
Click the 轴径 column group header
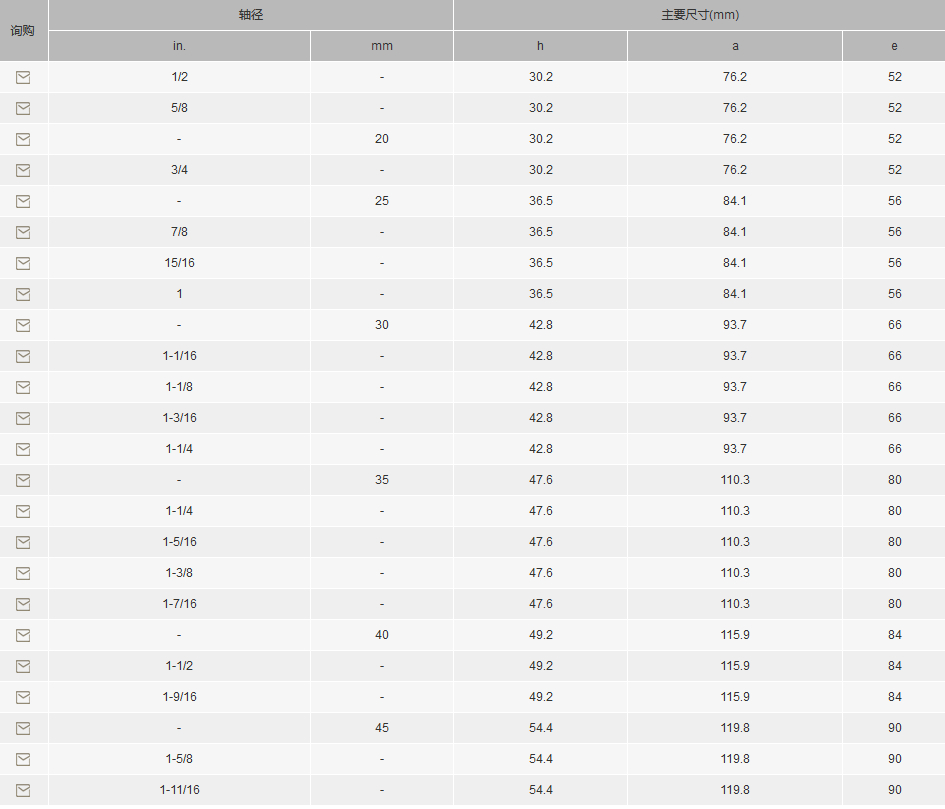point(251,15)
